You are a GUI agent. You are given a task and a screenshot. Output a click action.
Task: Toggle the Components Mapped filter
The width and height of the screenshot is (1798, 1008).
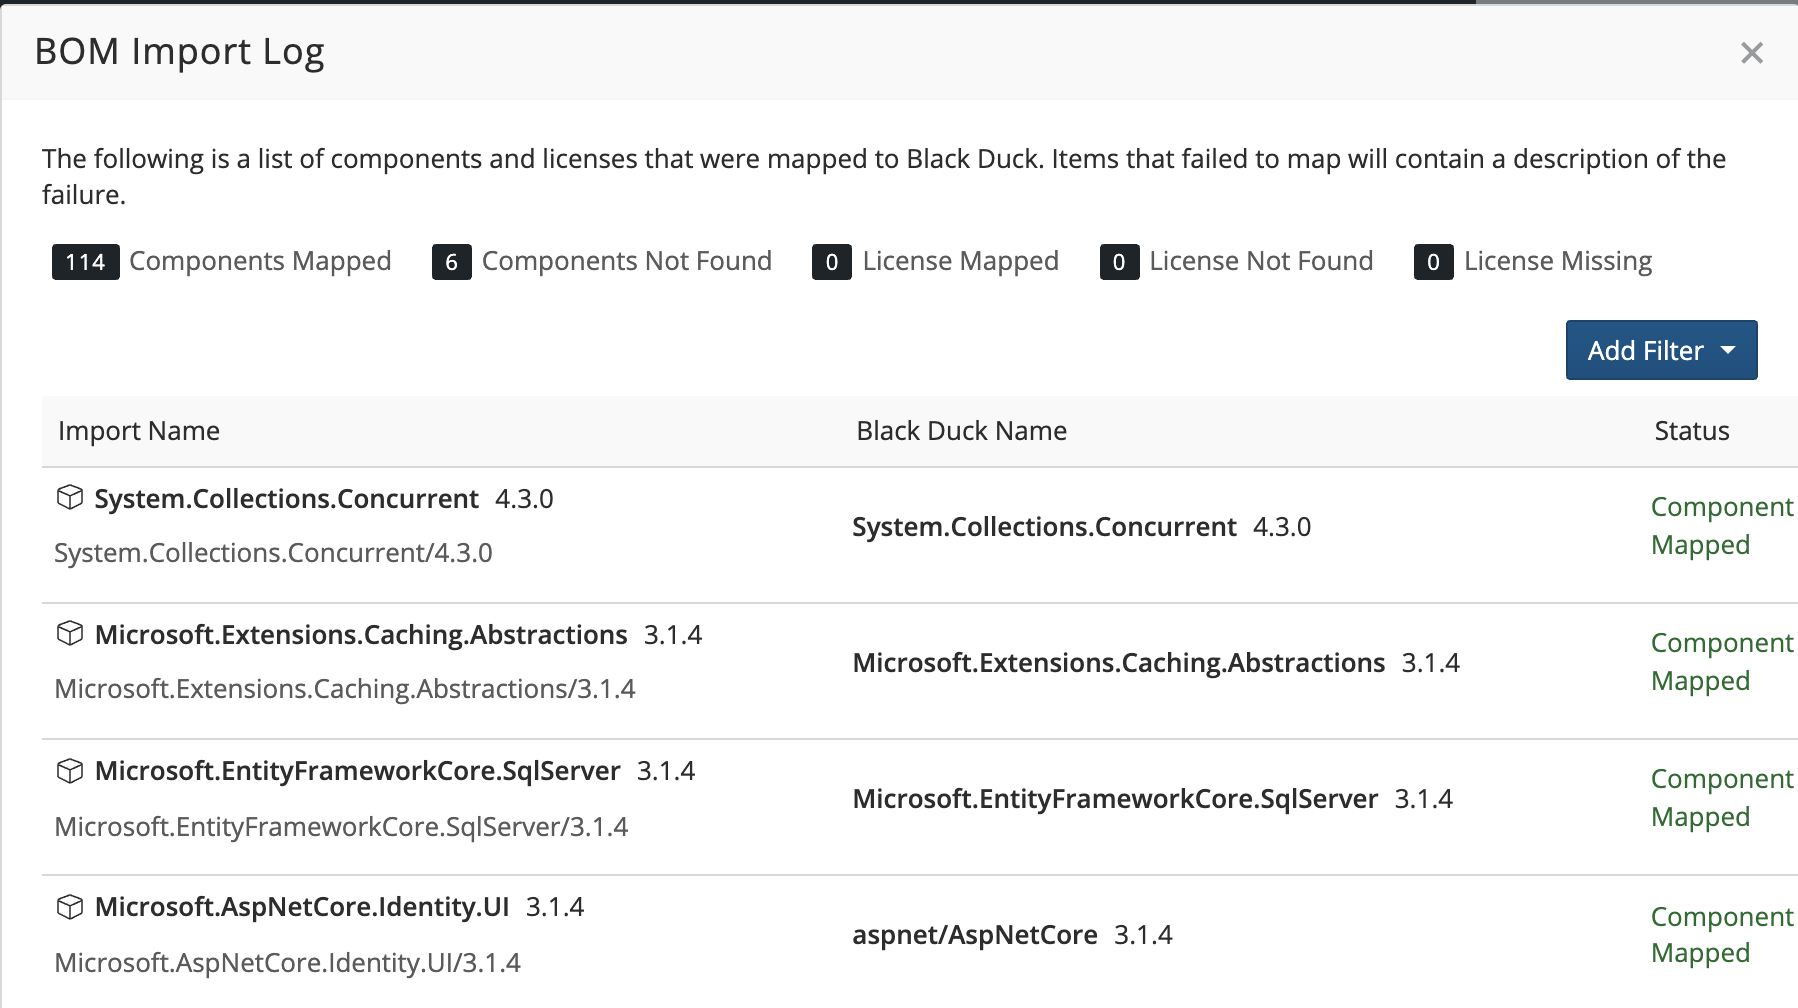coord(259,261)
